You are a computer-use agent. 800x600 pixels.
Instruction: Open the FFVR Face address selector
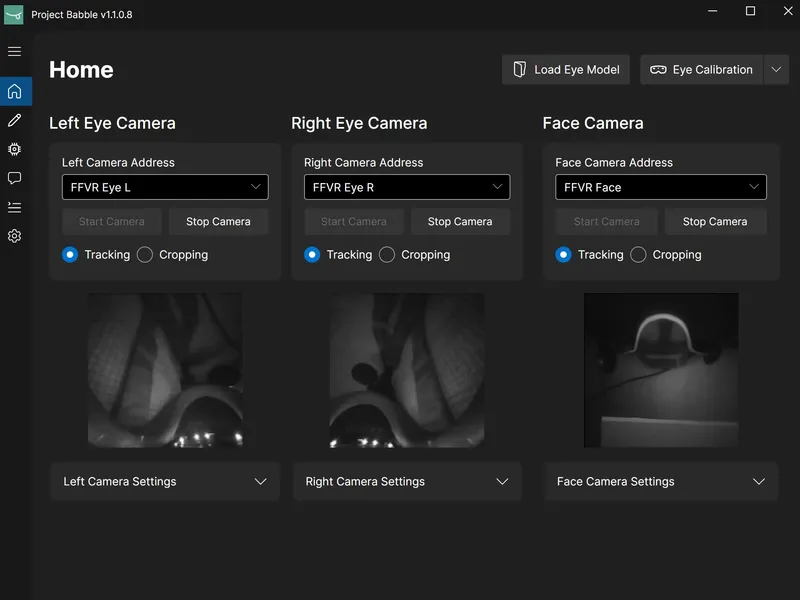pos(660,187)
